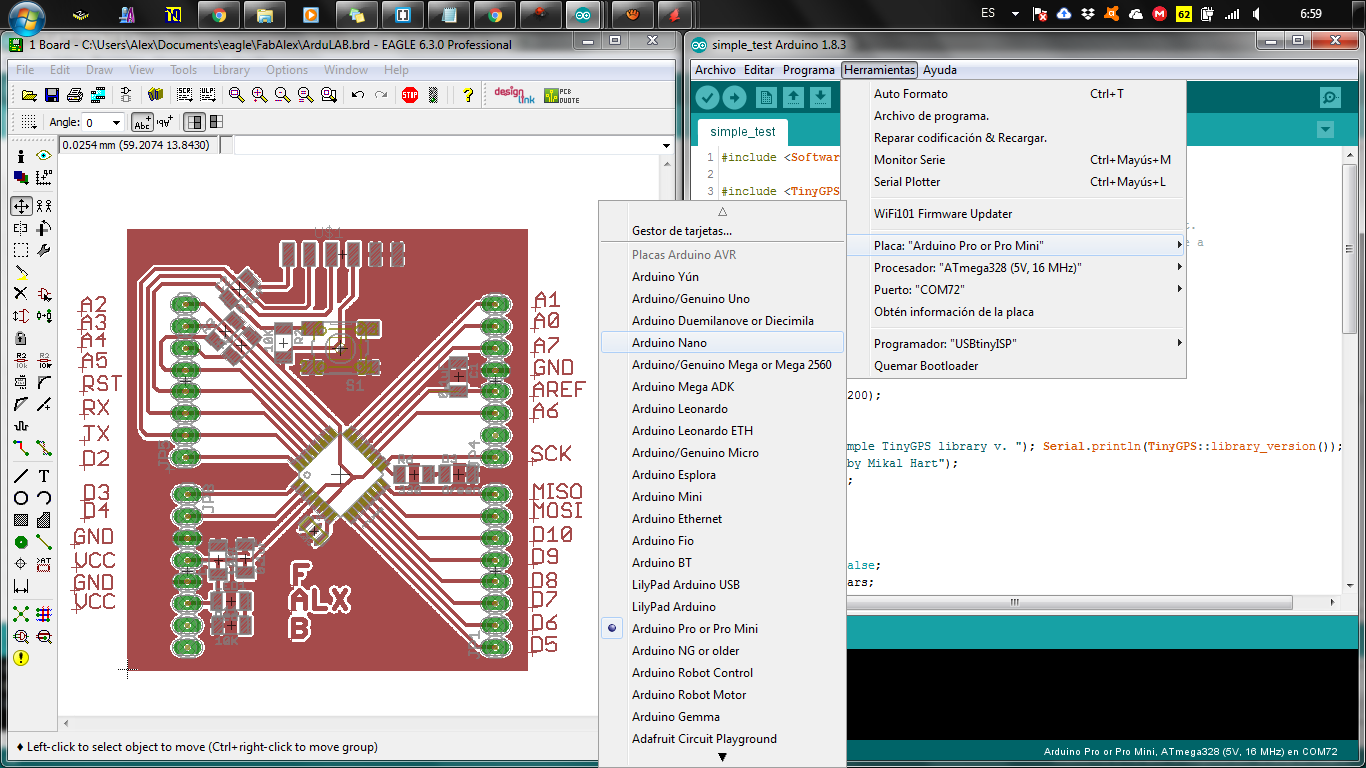Click the Zoom out magnifier icon
The image size is (1366, 768).
pyautogui.click(x=282, y=95)
